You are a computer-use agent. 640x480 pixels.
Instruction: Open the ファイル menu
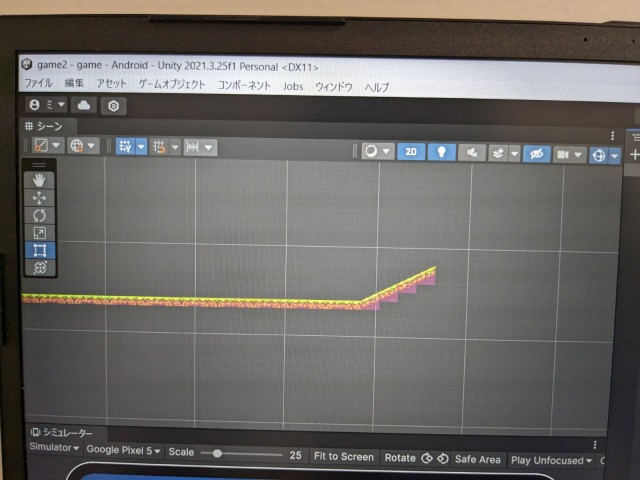38,85
